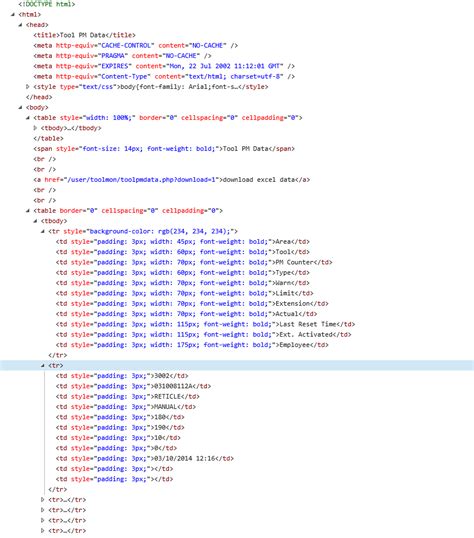This screenshot has height=538, width=474.
Task: Select the td line containing Warn
Action: pyautogui.click(x=183, y=283)
